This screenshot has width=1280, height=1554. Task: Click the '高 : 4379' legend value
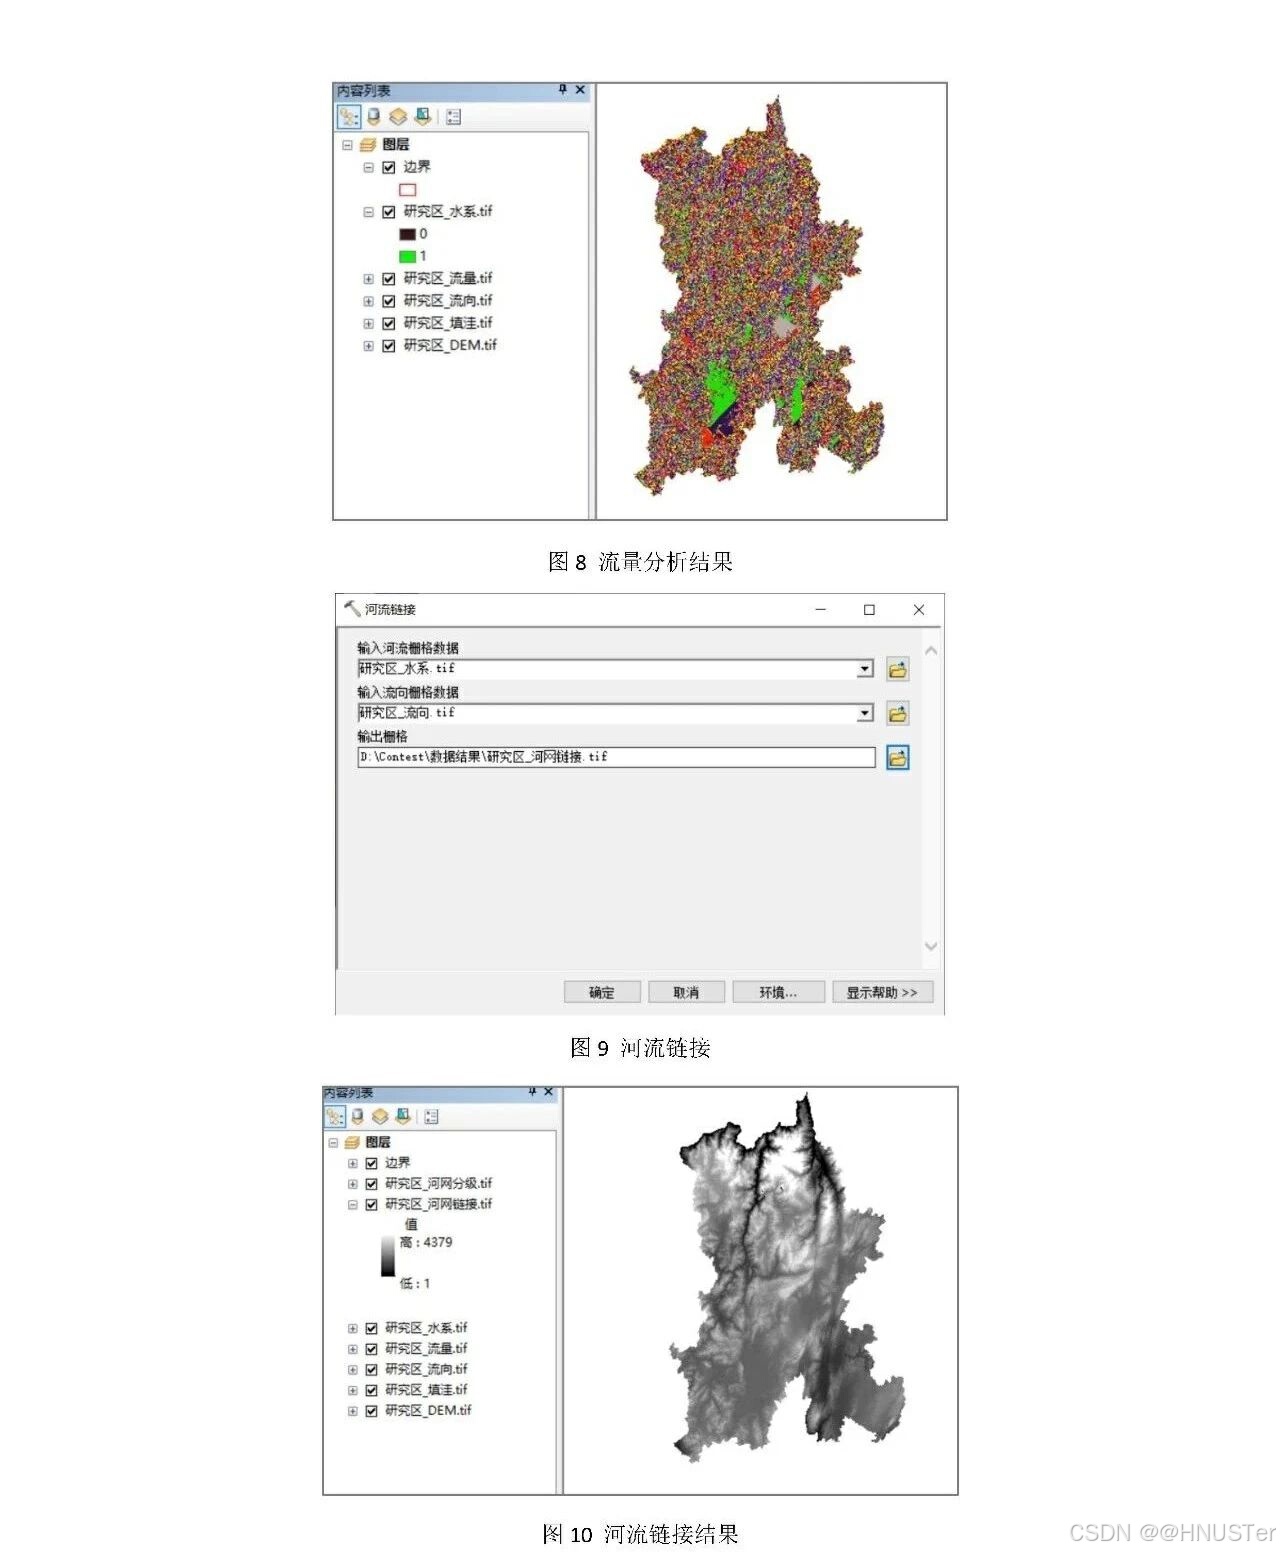coord(426,1242)
